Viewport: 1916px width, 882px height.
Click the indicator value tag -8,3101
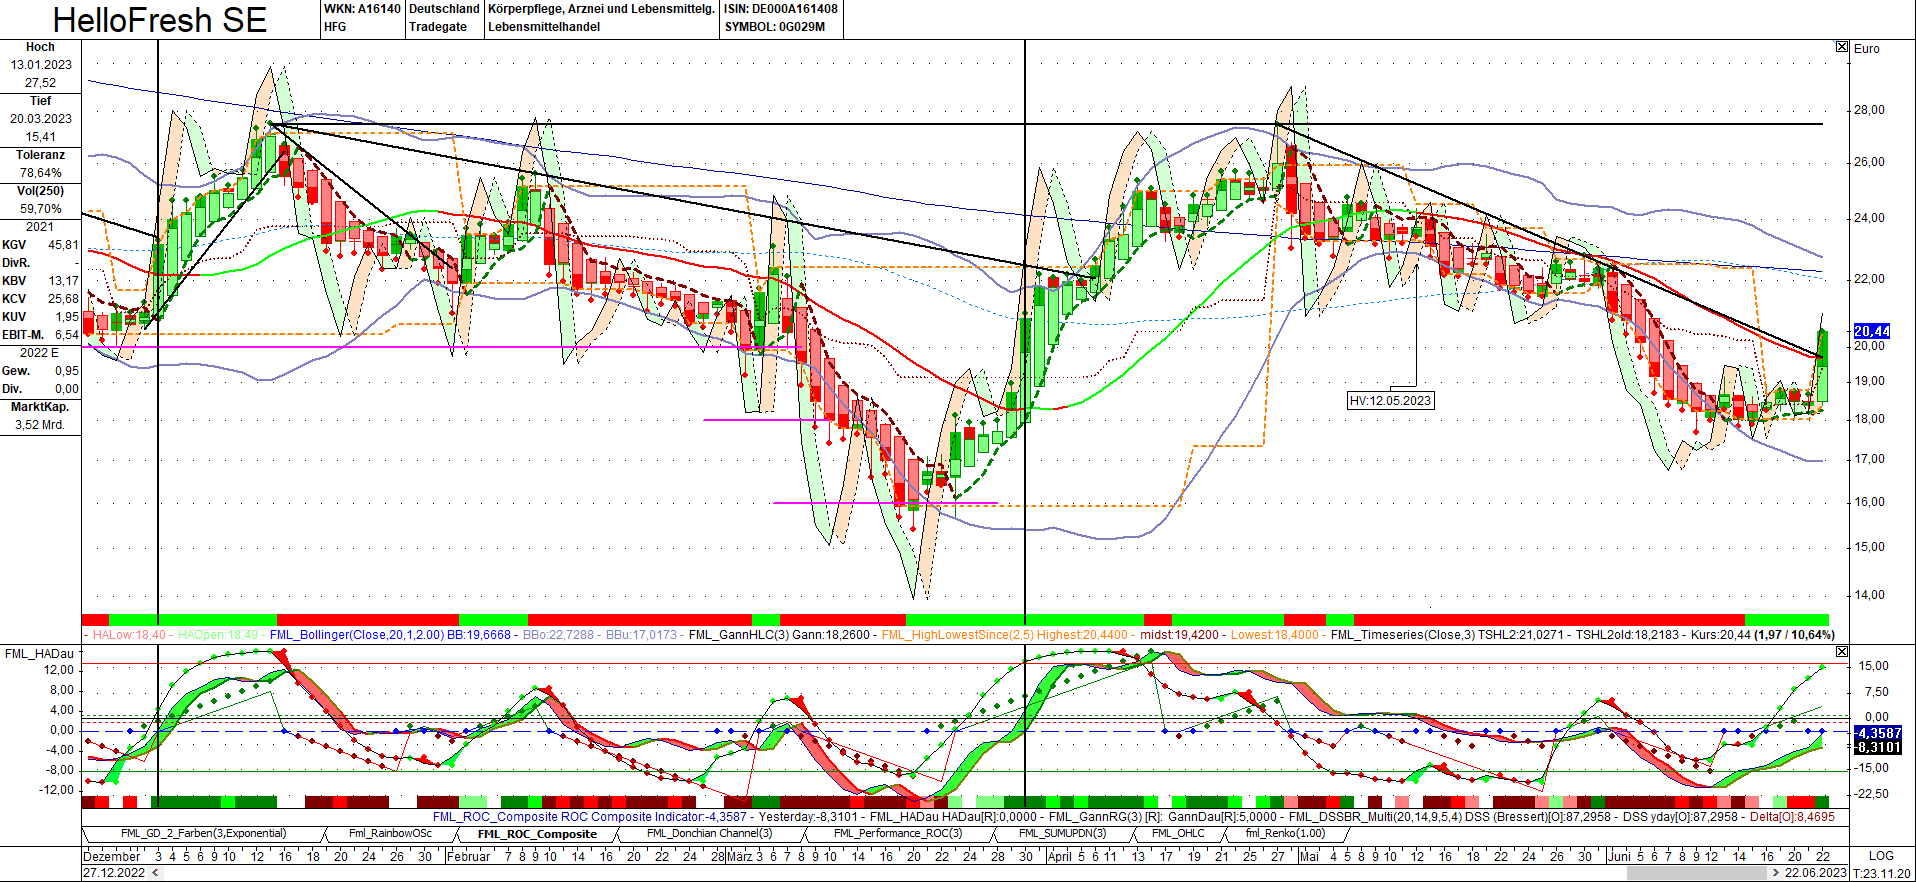(x=1877, y=747)
